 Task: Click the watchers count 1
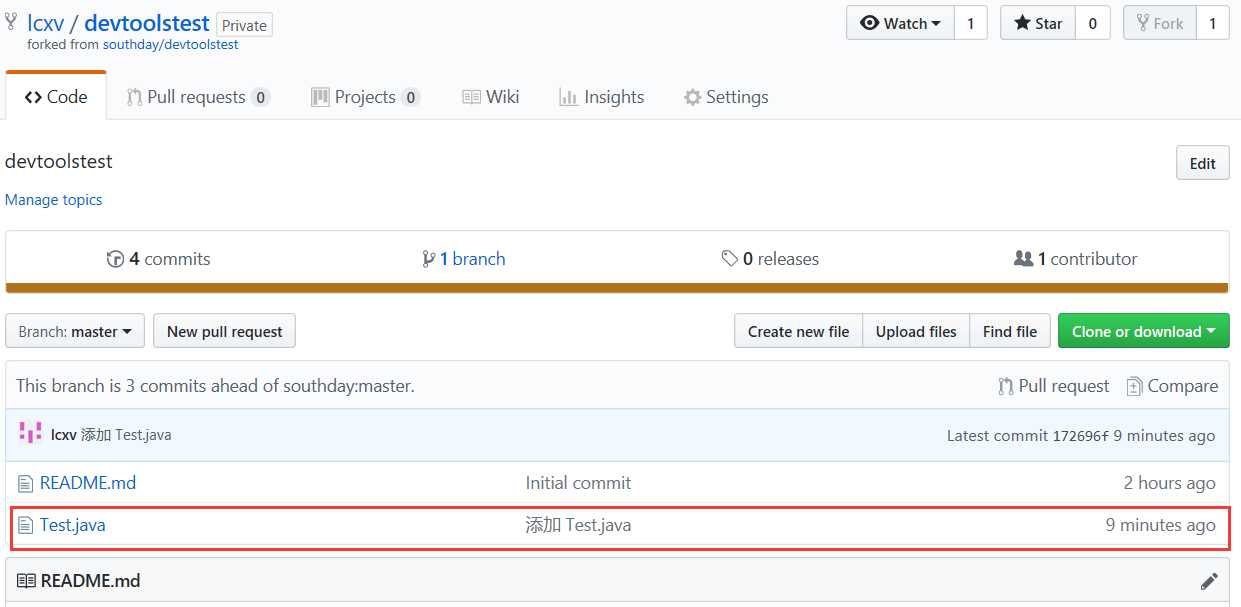pyautogui.click(x=970, y=23)
